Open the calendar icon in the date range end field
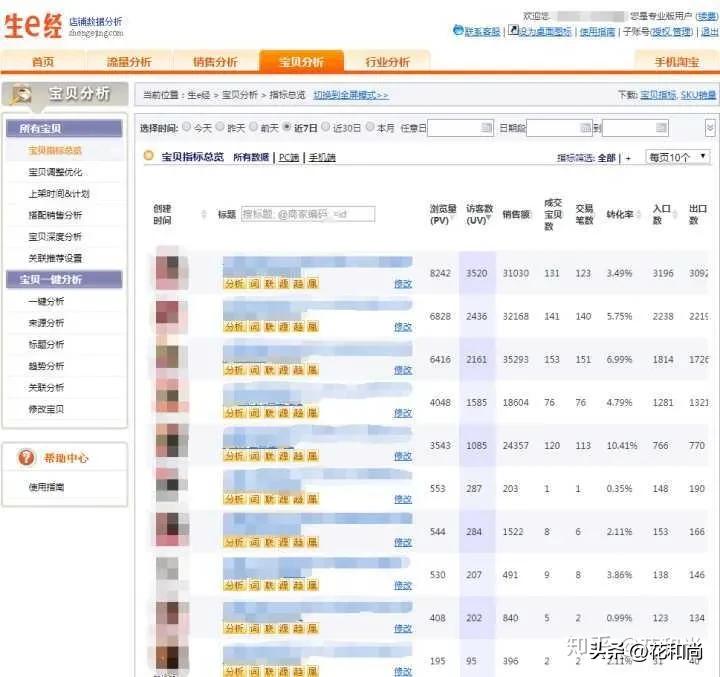The height and width of the screenshot is (677, 720). point(661,128)
